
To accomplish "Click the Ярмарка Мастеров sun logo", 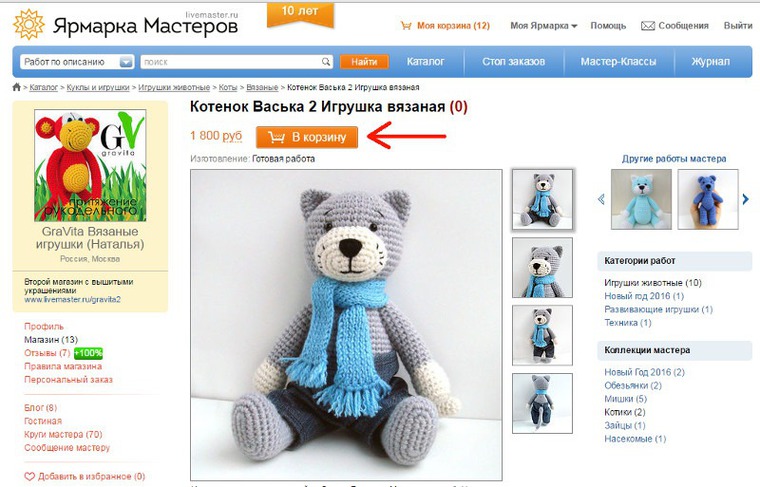I will point(29,24).
